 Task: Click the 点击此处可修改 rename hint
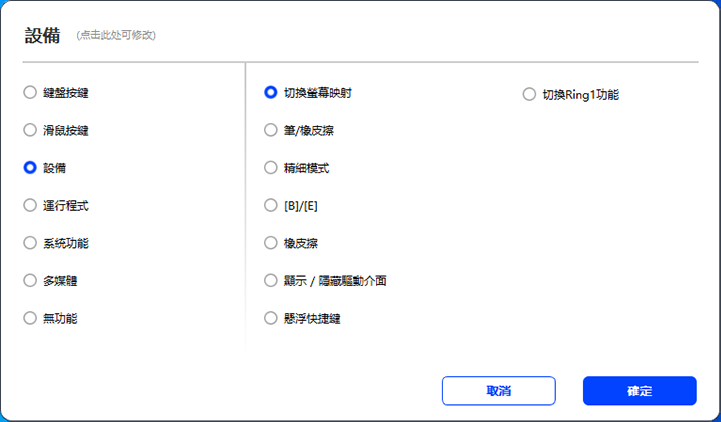pyautogui.click(x=116, y=36)
